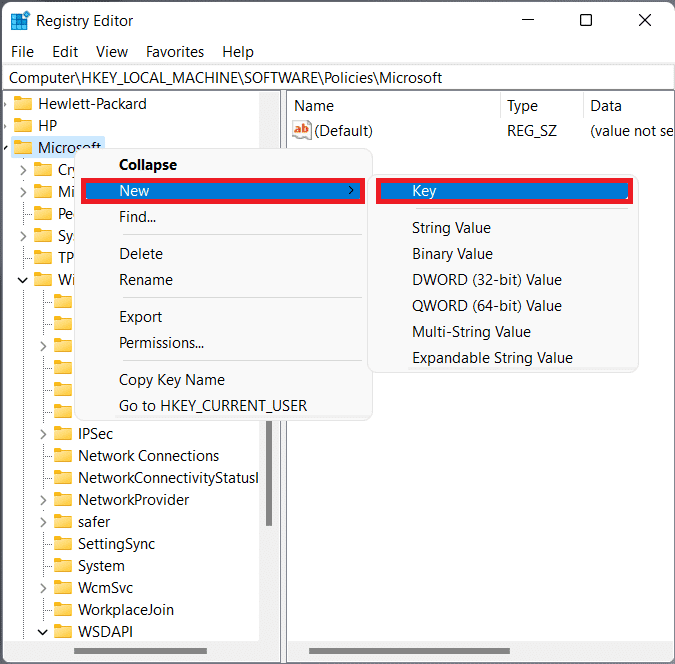The width and height of the screenshot is (675, 664).
Task: Select the Network Connections key label
Action: (149, 456)
